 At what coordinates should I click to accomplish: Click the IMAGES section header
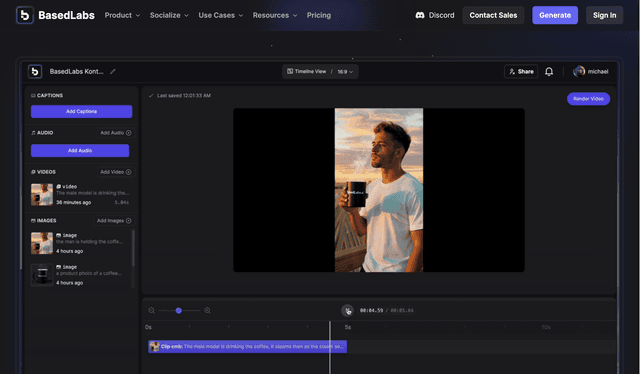[x=44, y=220]
